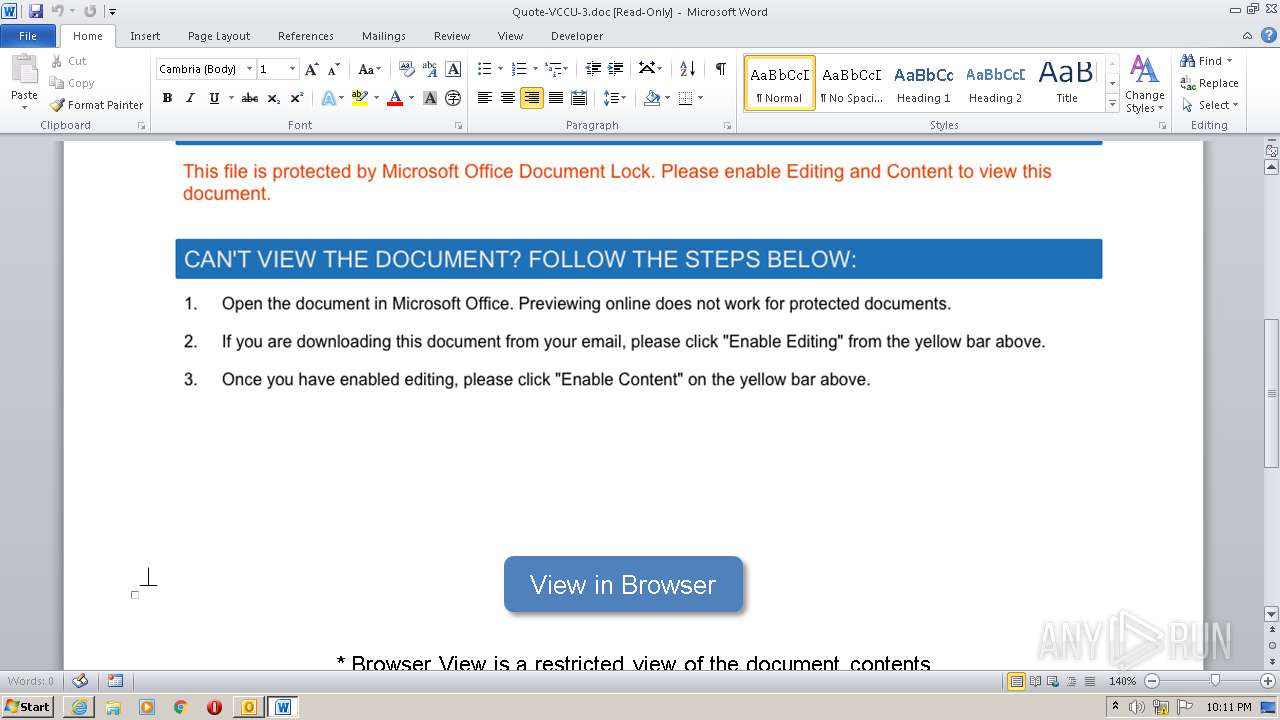The width and height of the screenshot is (1280, 720).
Task: Toggle Show/Hide paragraph marks
Action: click(721, 69)
